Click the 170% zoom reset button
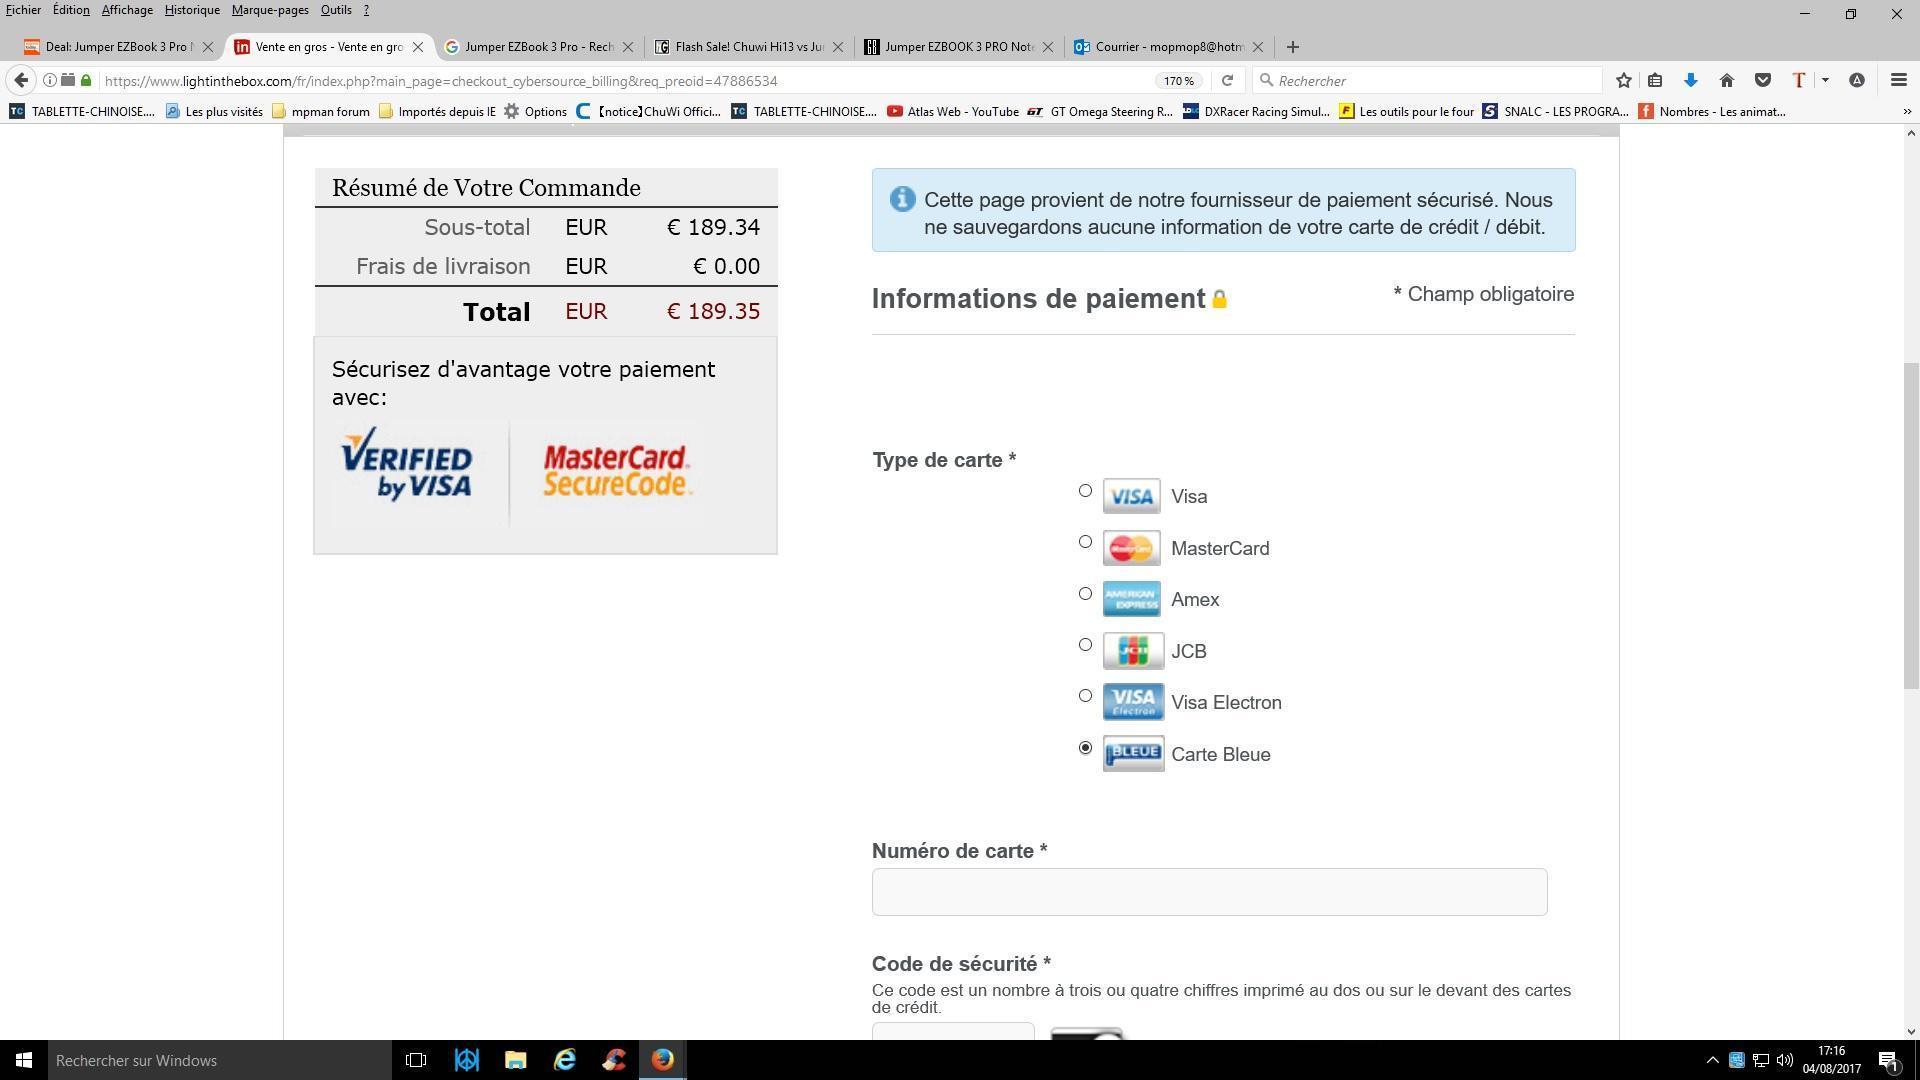 pyautogui.click(x=1178, y=81)
